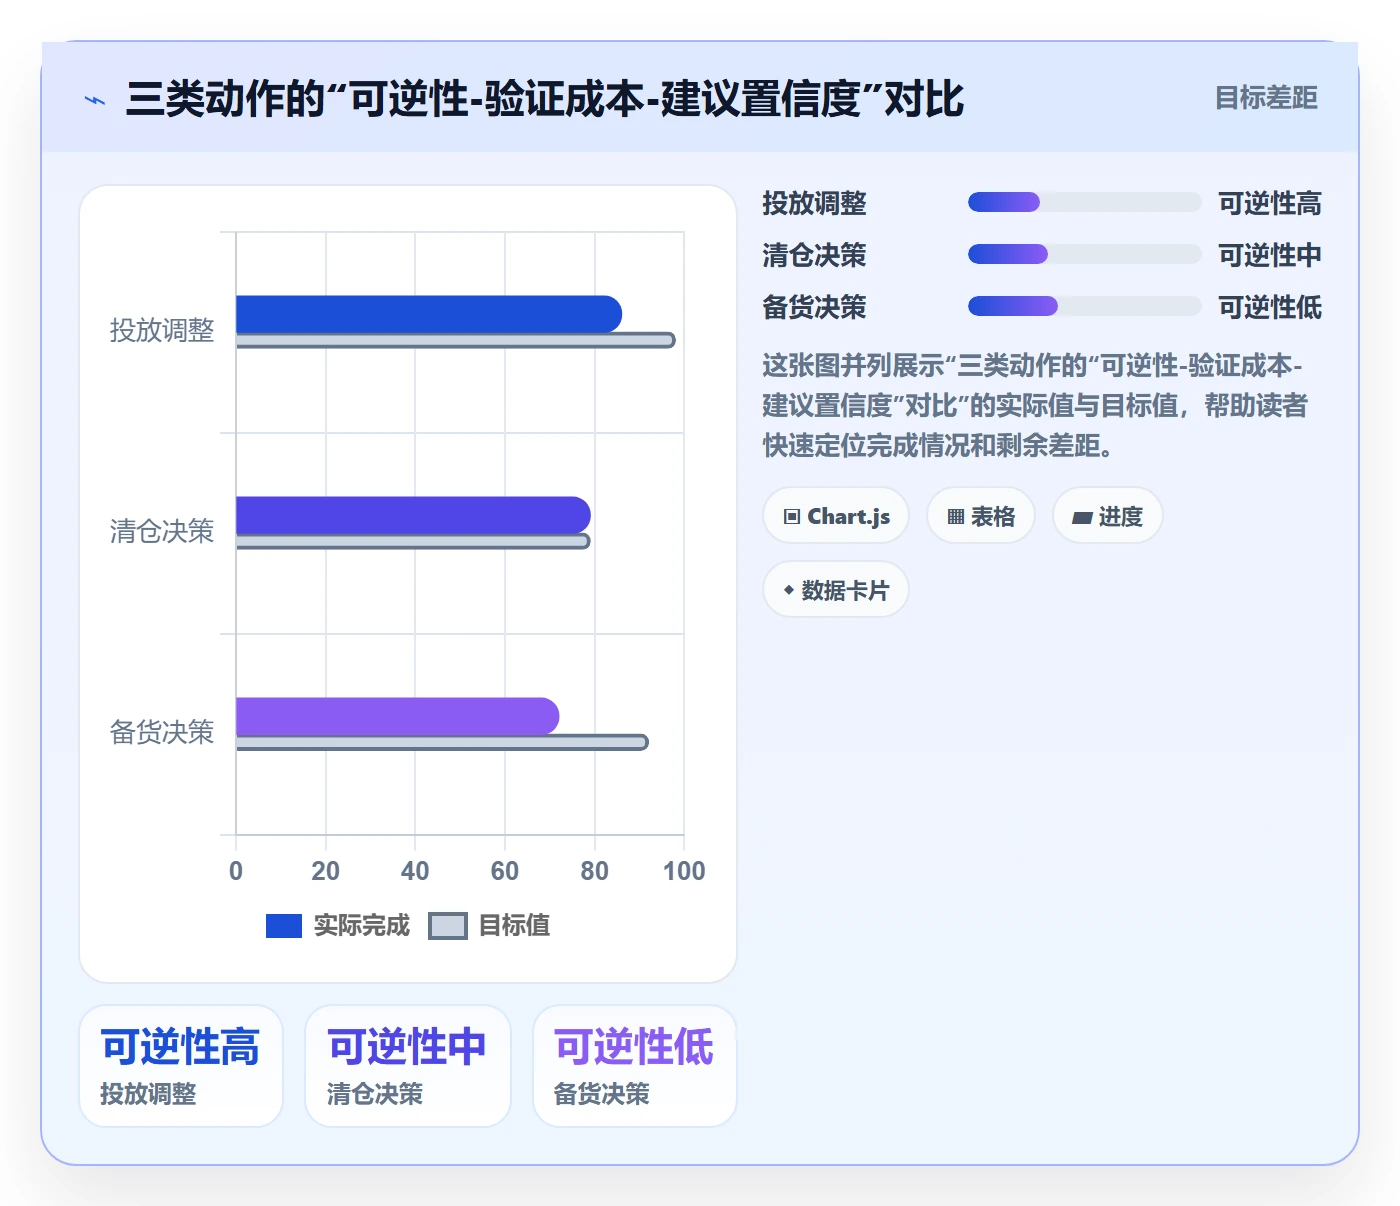This screenshot has width=1400, height=1206.
Task: Click the 投放调整 progress bar
Action: tap(1084, 202)
